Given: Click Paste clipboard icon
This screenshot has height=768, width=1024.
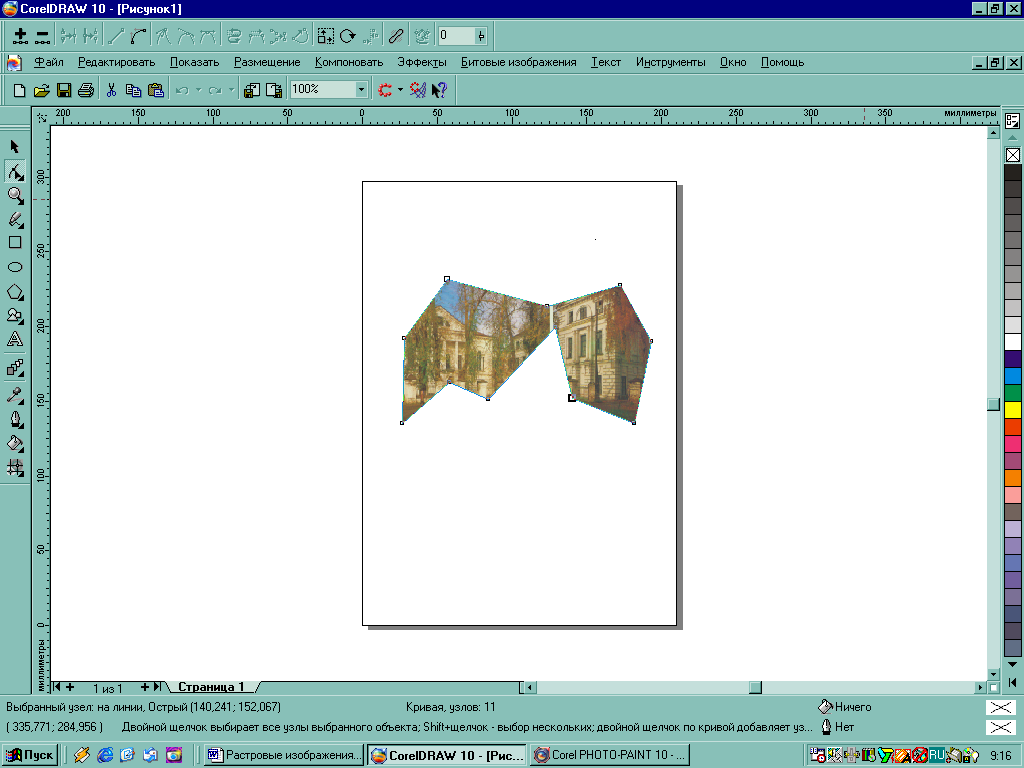Looking at the screenshot, I should pyautogui.click(x=155, y=90).
